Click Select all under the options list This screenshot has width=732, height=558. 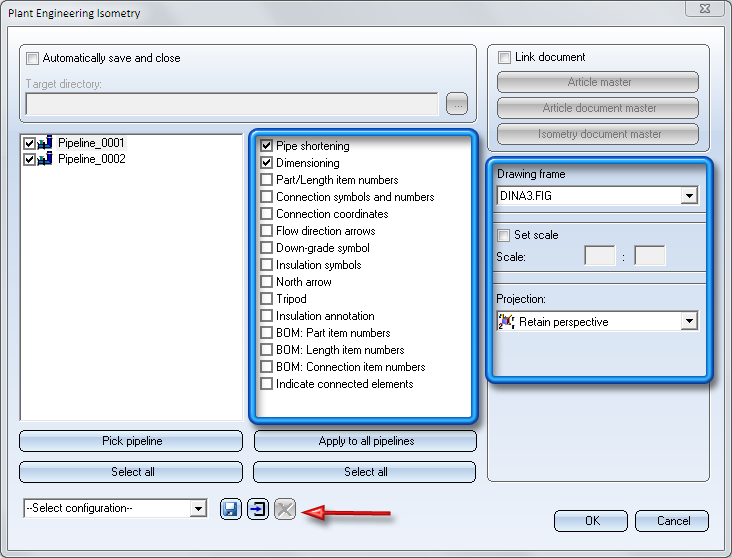[x=365, y=472]
